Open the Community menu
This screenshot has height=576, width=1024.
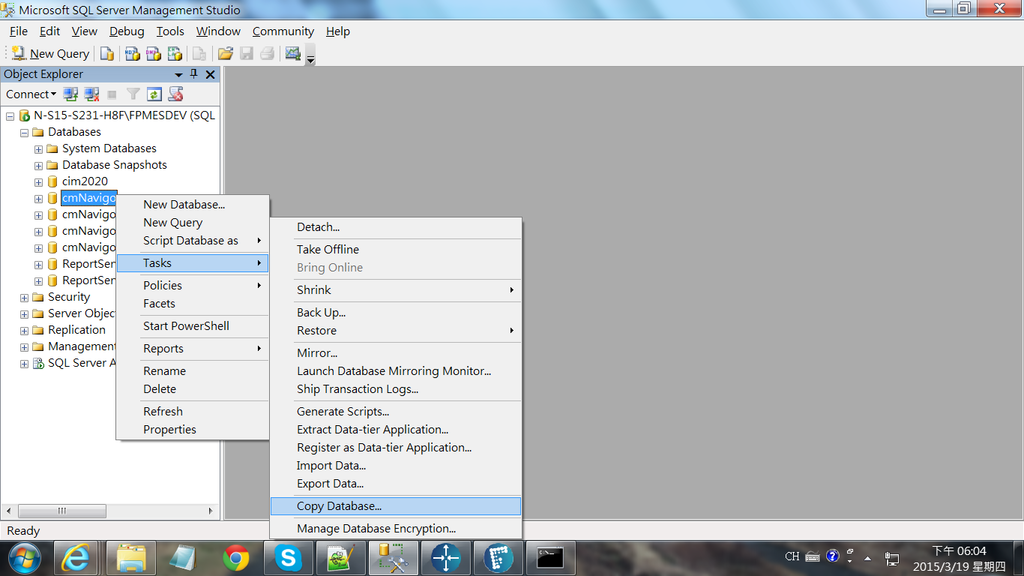point(283,31)
